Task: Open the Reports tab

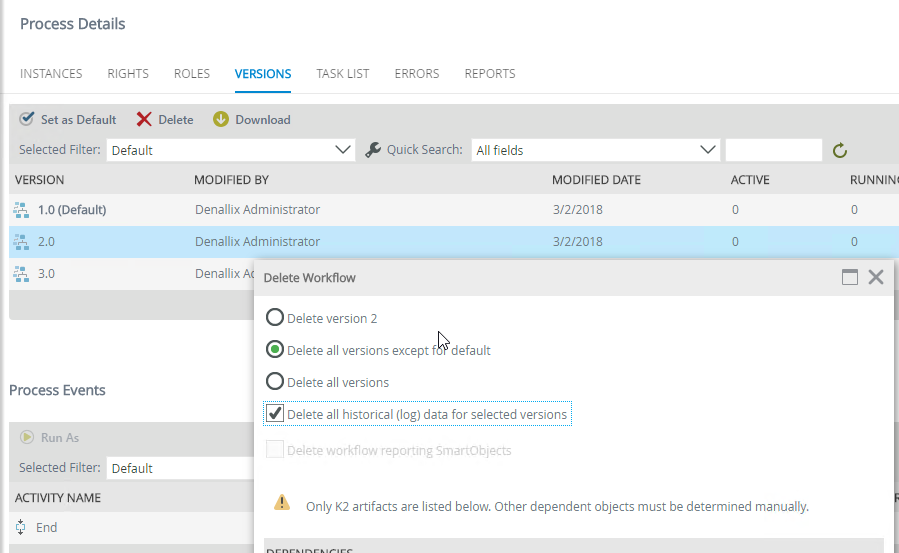Action: tap(490, 73)
